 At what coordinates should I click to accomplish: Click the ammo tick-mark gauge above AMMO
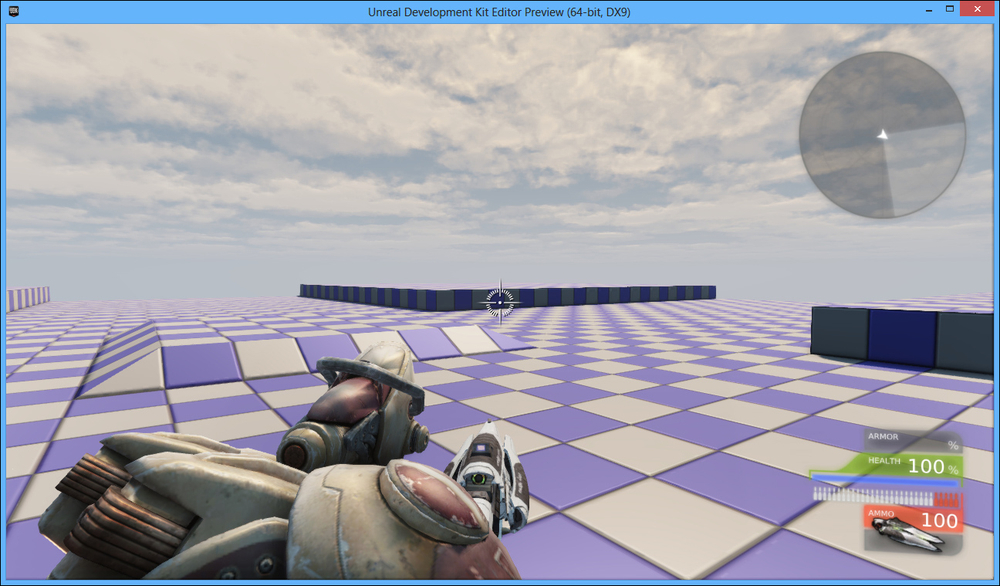(x=886, y=495)
